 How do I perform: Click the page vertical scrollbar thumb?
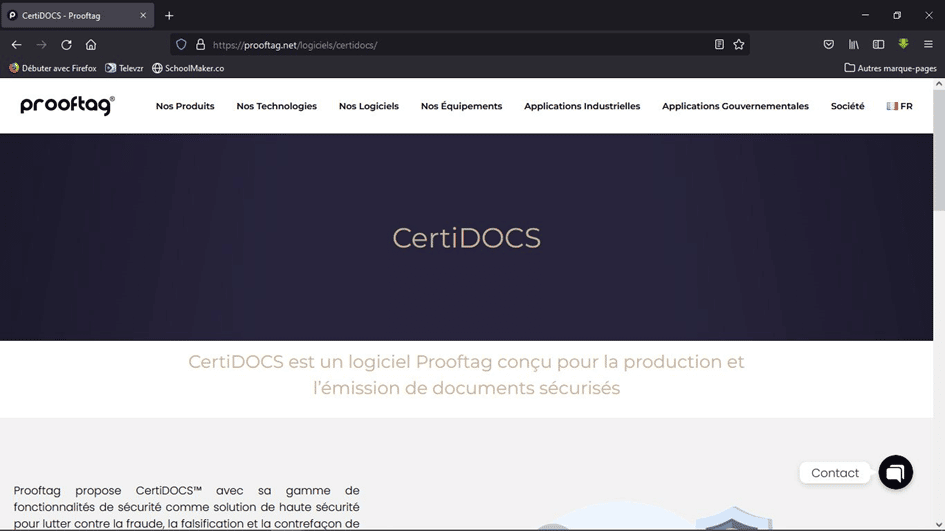tap(939, 151)
